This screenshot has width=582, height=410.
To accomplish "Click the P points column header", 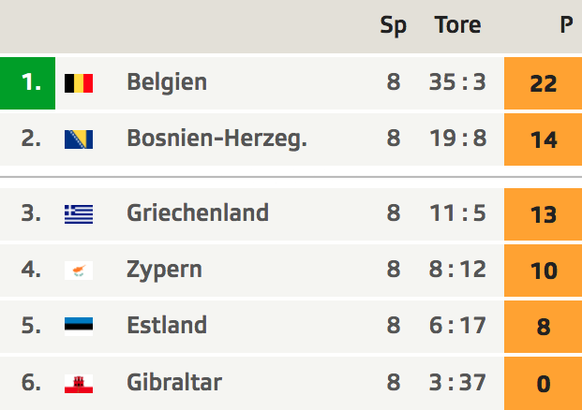I will pos(566,25).
